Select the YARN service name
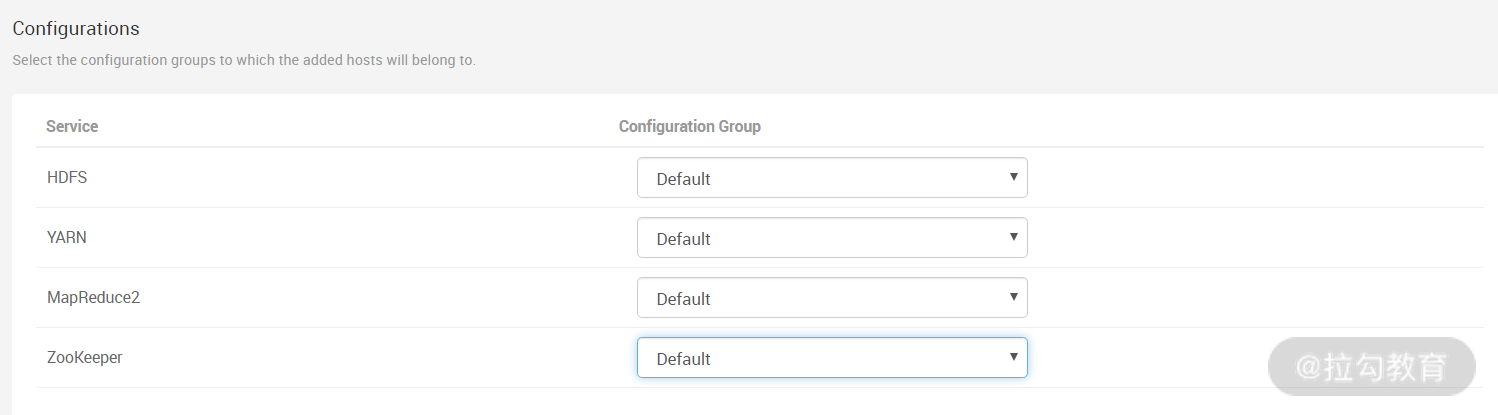This screenshot has width=1498, height=415. (67, 237)
